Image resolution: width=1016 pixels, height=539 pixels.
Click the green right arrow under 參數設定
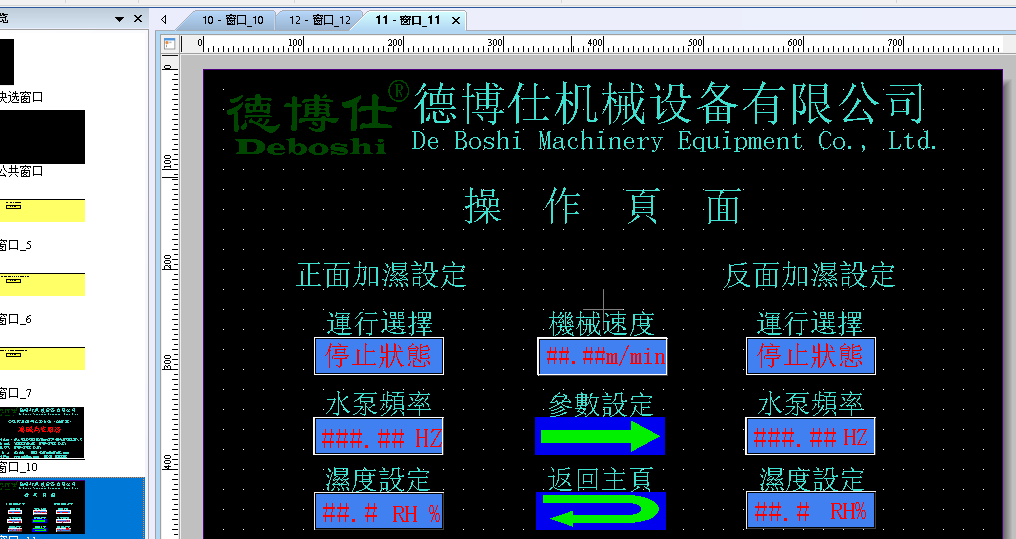[601, 436]
